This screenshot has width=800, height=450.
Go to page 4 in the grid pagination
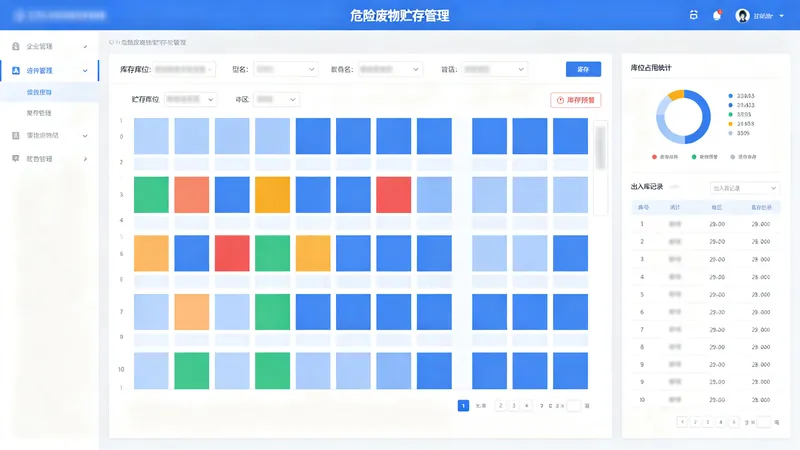(x=527, y=406)
